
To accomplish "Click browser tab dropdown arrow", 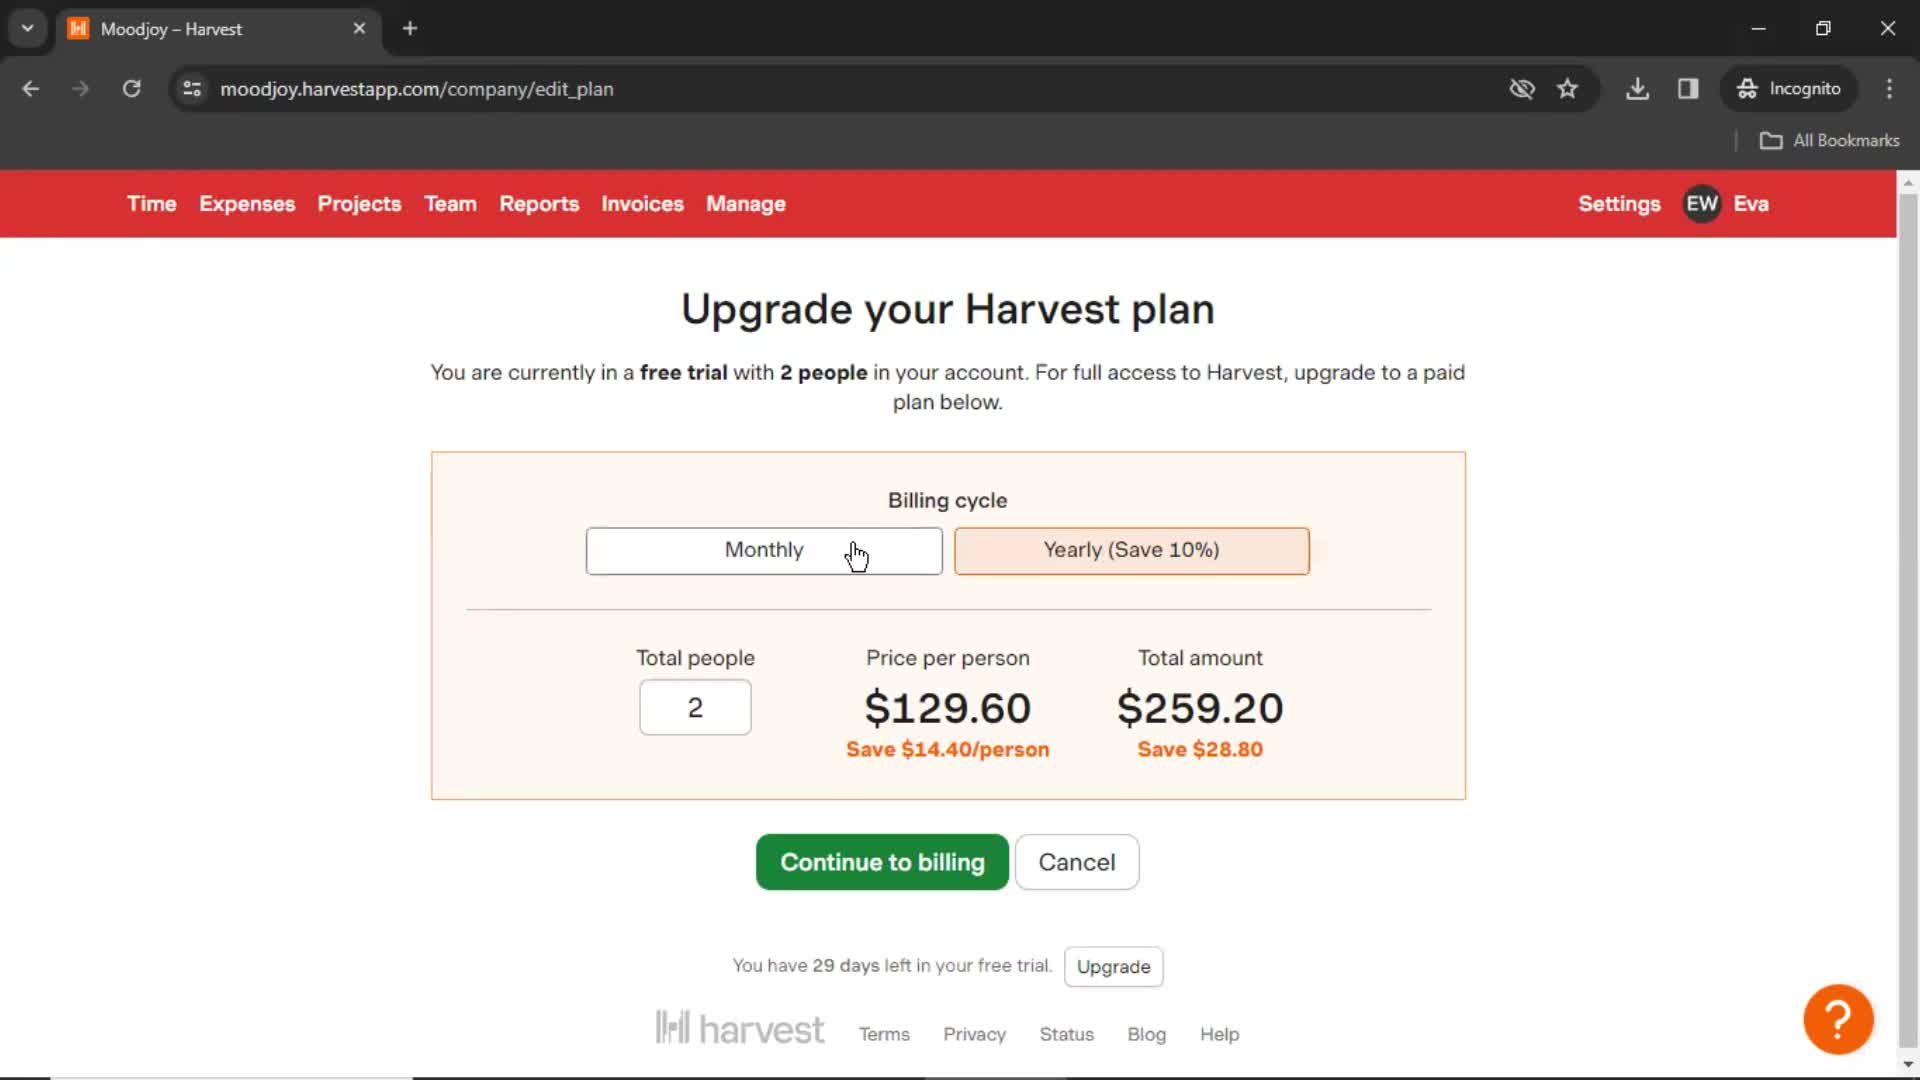I will click(x=28, y=28).
